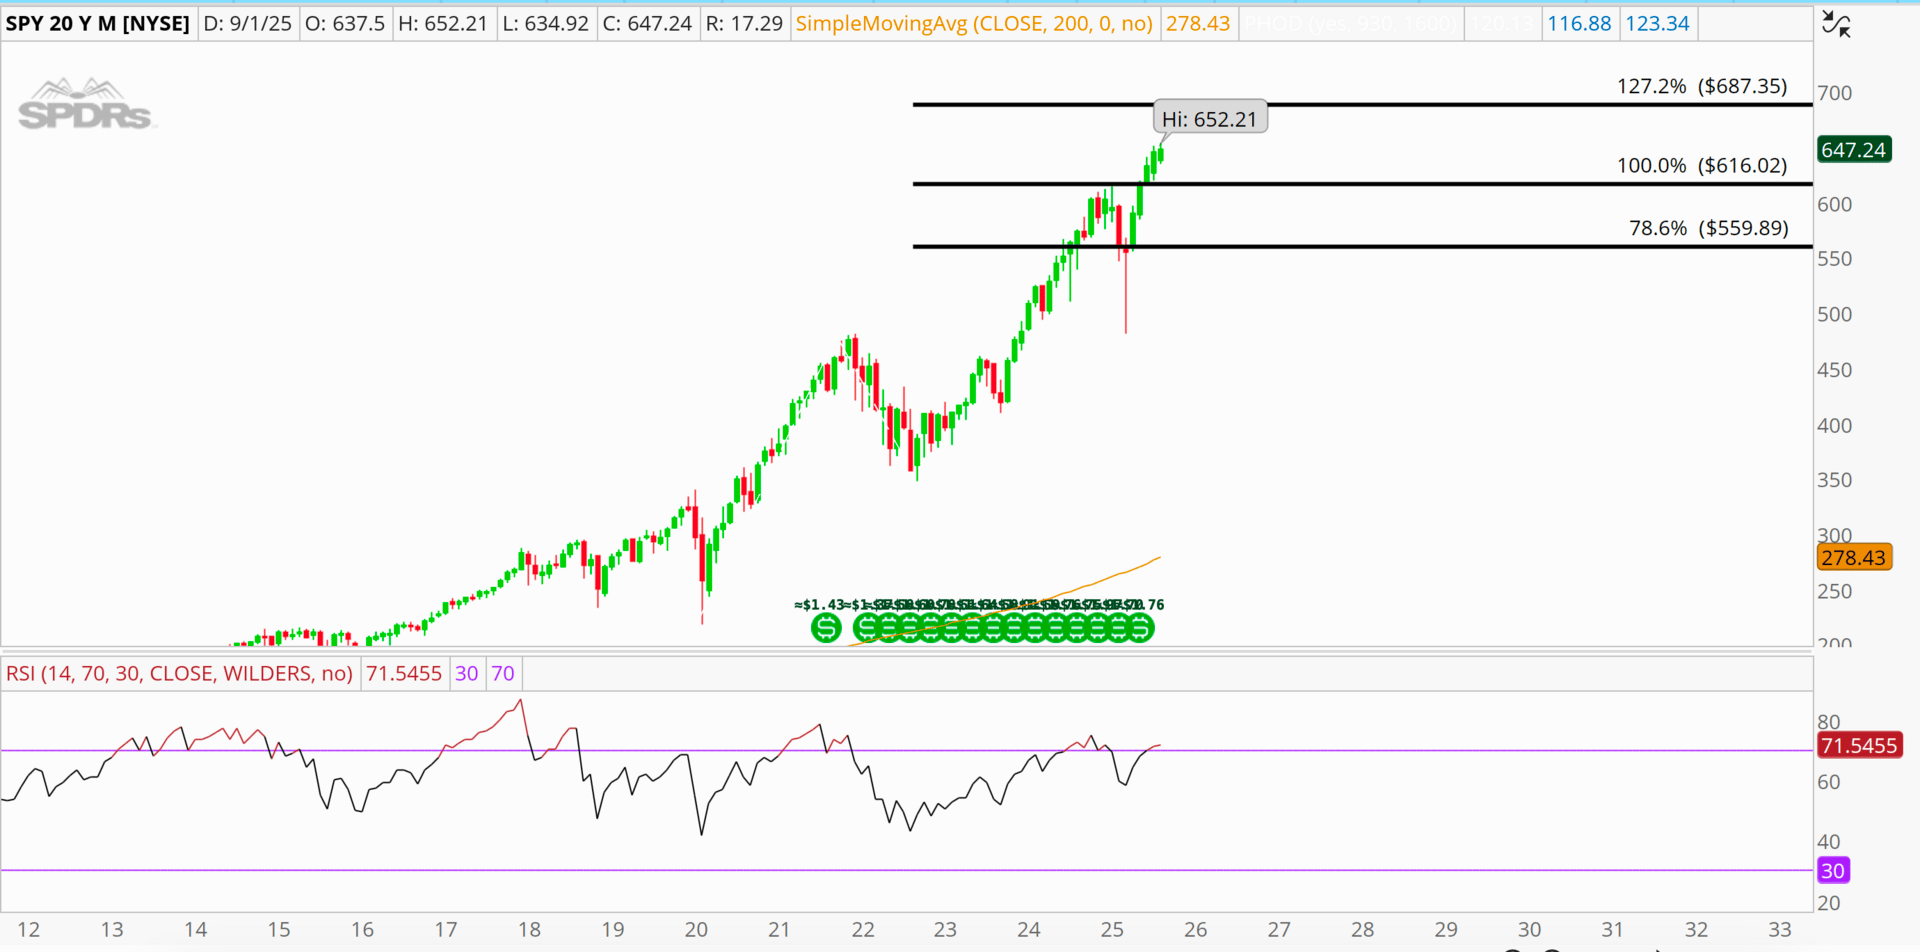Click the 80 label on RSI axis
The image size is (1920, 952).
click(x=1829, y=722)
